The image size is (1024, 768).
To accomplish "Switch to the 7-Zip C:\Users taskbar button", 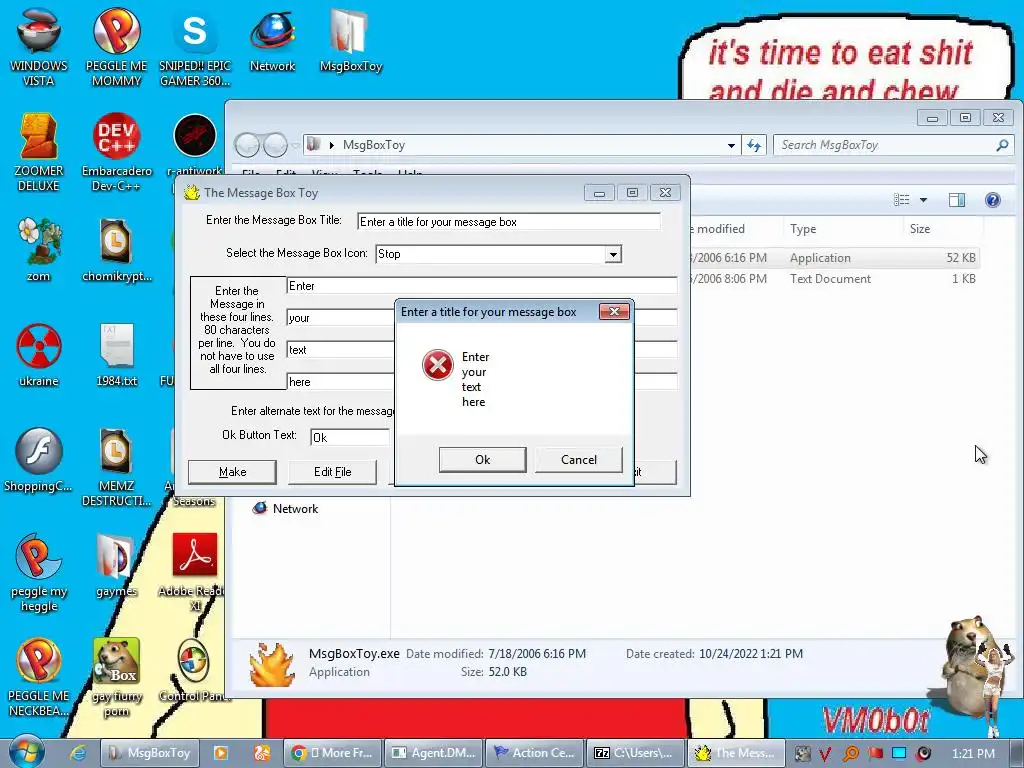I will pyautogui.click(x=635, y=753).
